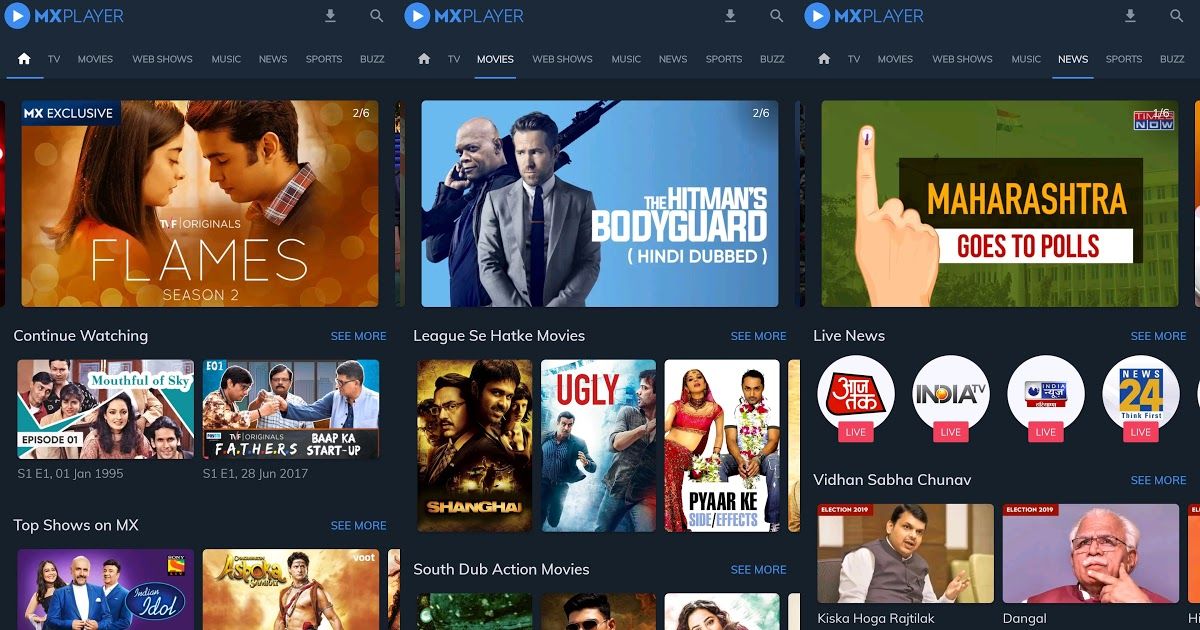The image size is (1200, 630).
Task: Open Movies tab in left panel
Action: point(95,59)
